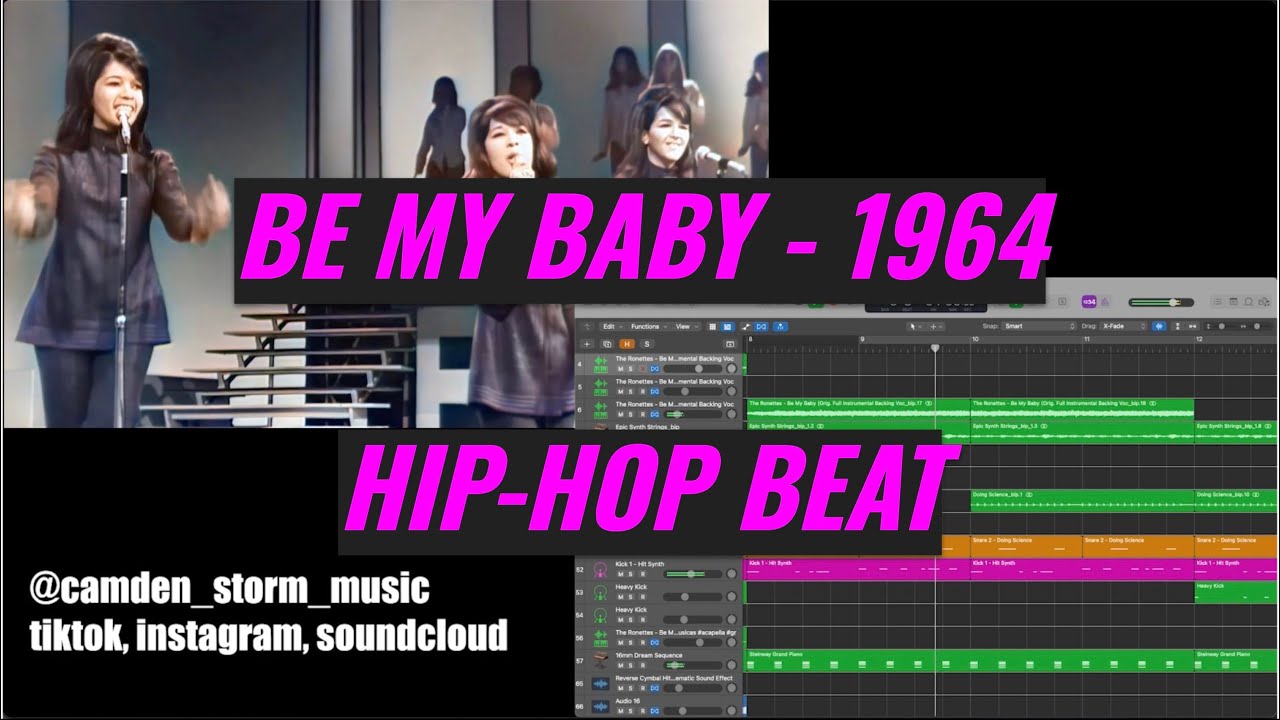Viewport: 1280px width, 720px height.
Task: Toggle input monitoring on track 56 acapella
Action: [655, 642]
